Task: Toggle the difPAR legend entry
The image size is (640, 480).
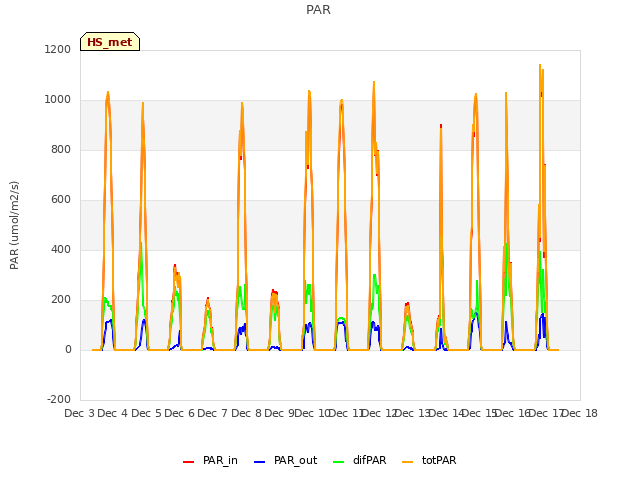Action: 359,460
